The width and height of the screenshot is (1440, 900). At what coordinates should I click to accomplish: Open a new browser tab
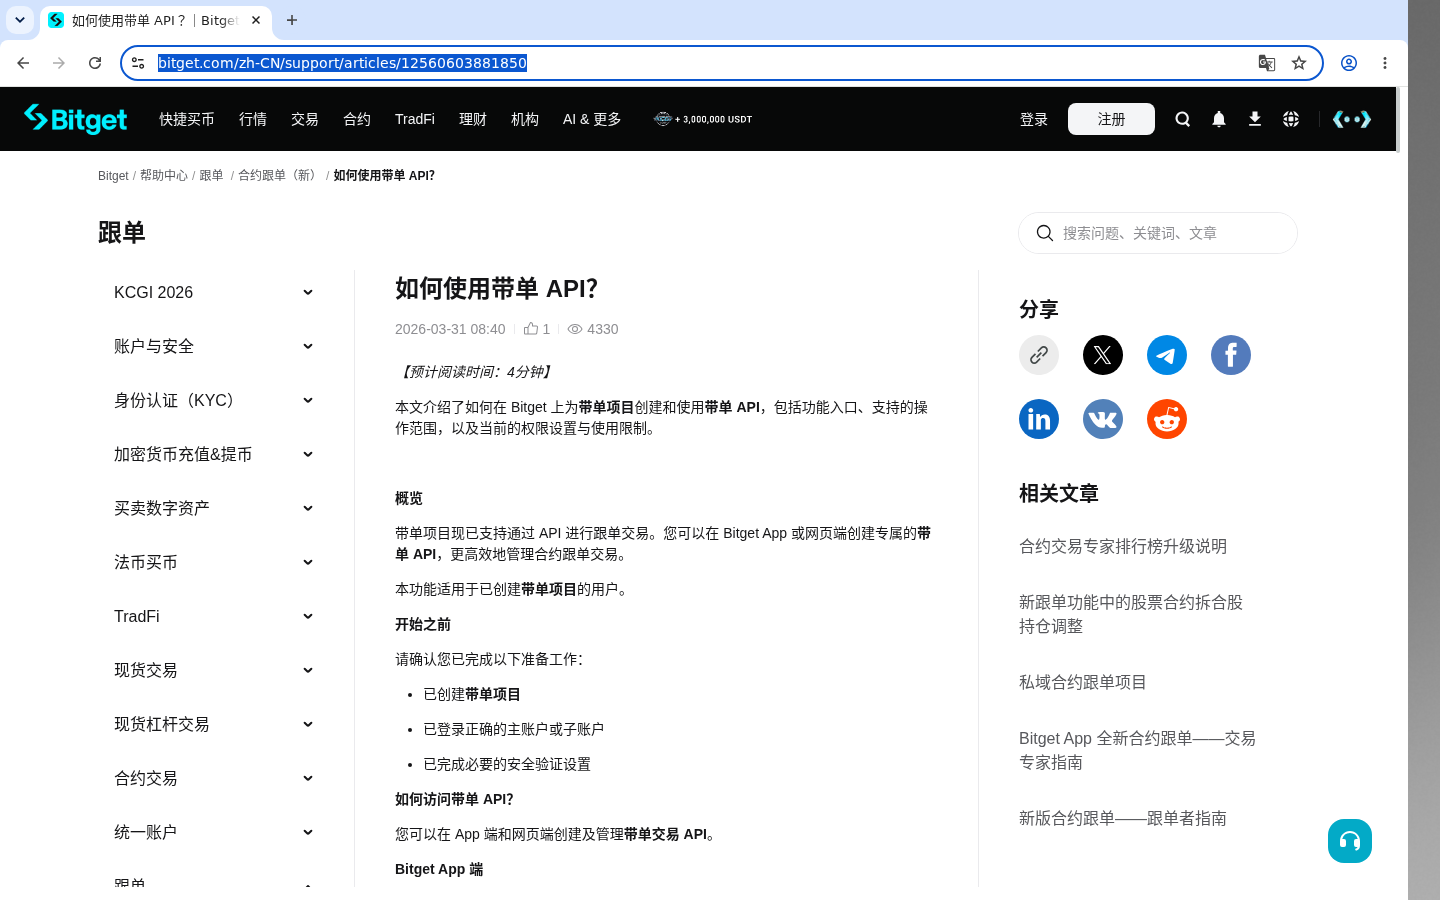(292, 20)
